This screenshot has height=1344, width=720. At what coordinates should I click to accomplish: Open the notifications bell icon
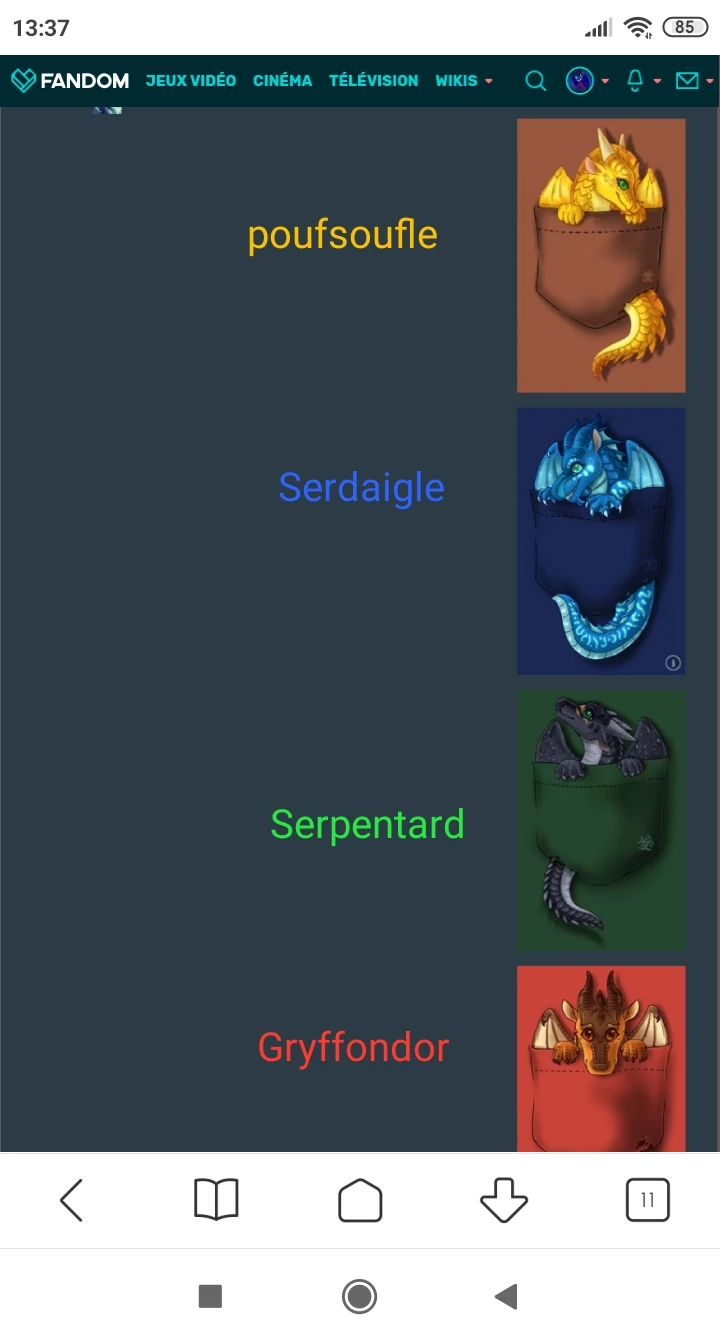(x=635, y=81)
